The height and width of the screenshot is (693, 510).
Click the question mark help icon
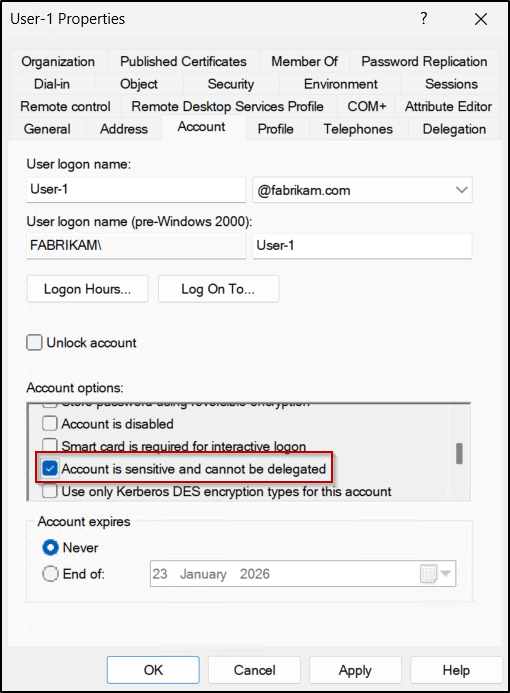(x=424, y=19)
